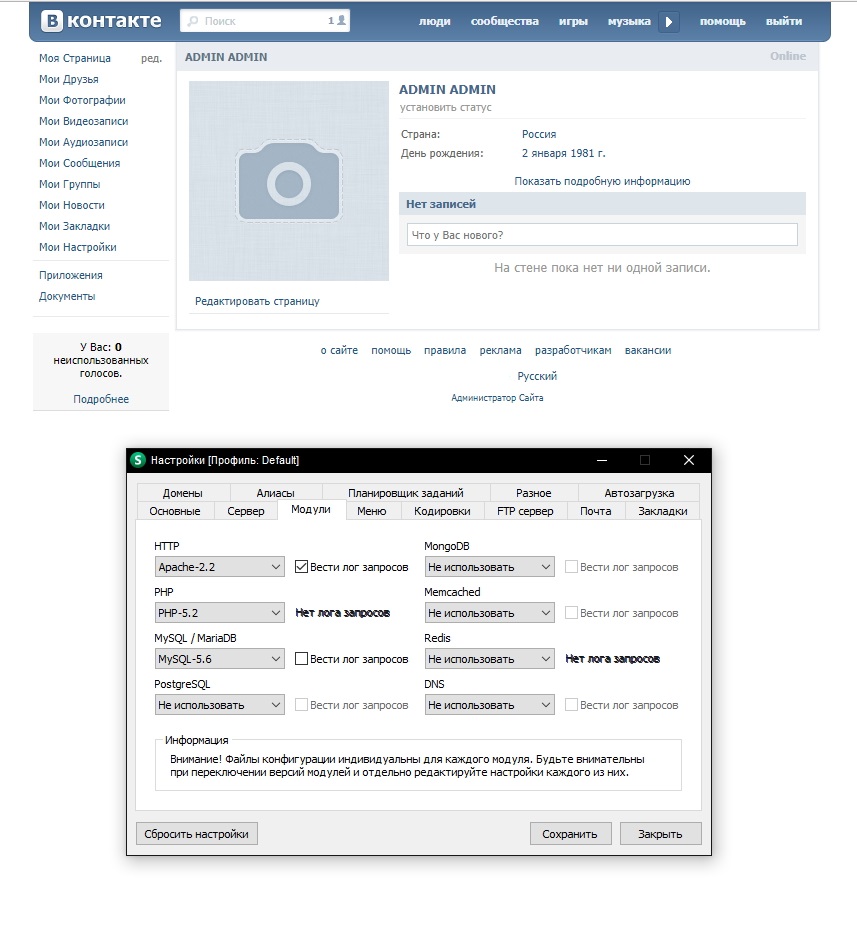This screenshot has width=857, height=927.
Task: Open Мои Фотографии in sidebar
Action: (x=82, y=100)
